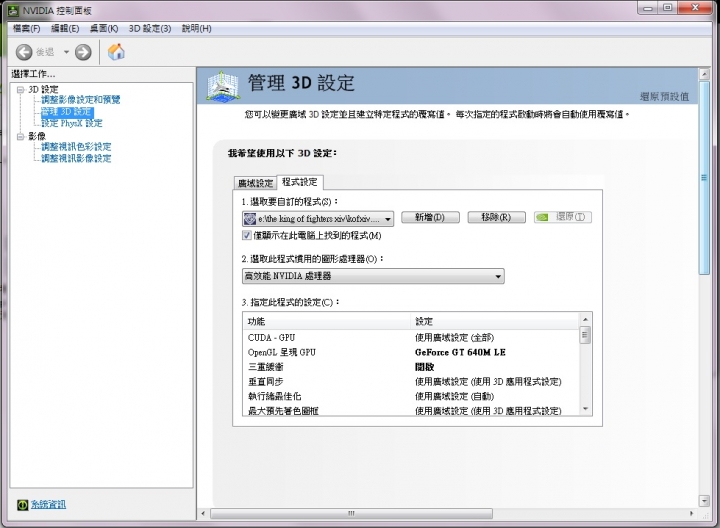
Task: Select the 三重緩衝 setting row
Action: pyautogui.click(x=411, y=367)
